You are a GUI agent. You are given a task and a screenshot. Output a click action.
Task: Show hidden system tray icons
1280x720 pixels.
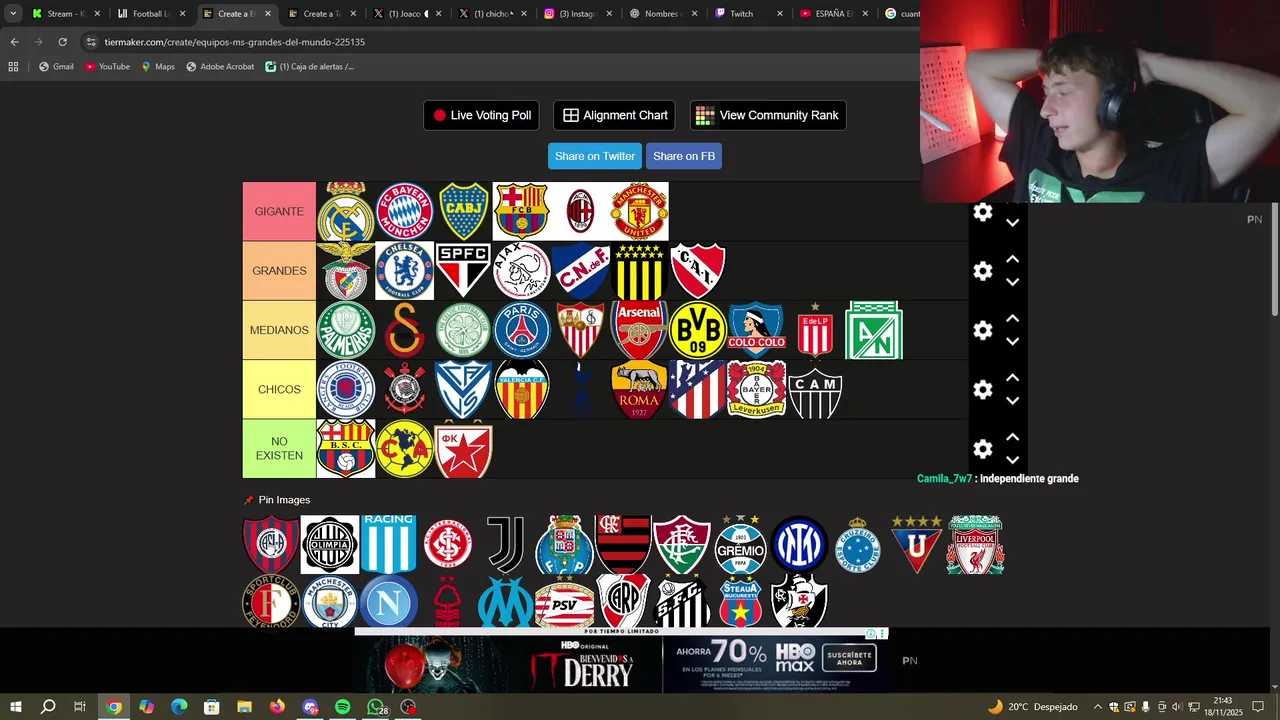(1098, 707)
